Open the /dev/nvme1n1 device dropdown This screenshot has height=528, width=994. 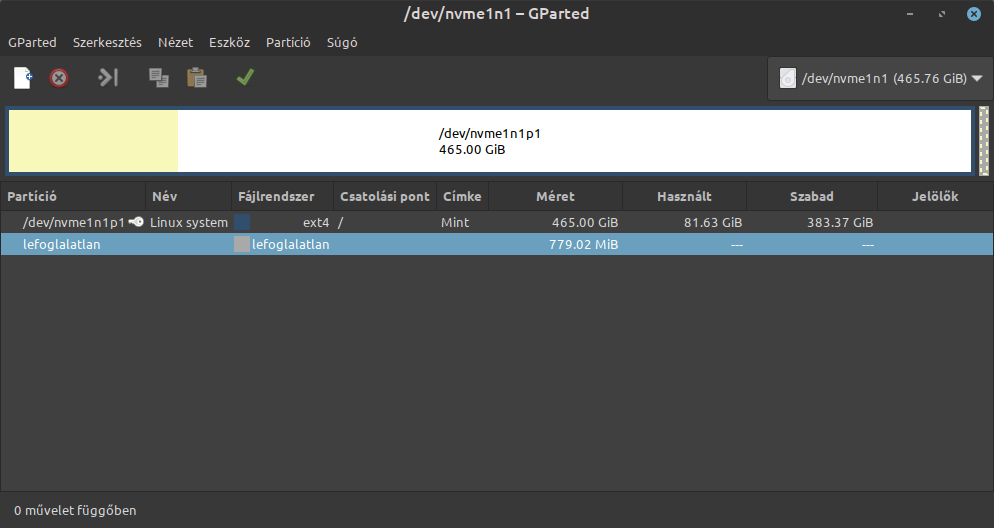[x=880, y=79]
